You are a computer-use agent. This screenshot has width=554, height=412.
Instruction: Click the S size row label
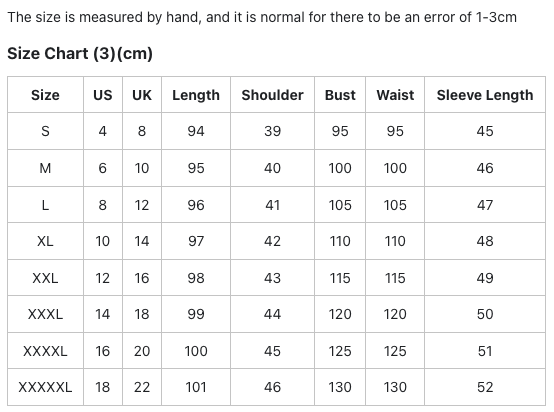(45, 131)
